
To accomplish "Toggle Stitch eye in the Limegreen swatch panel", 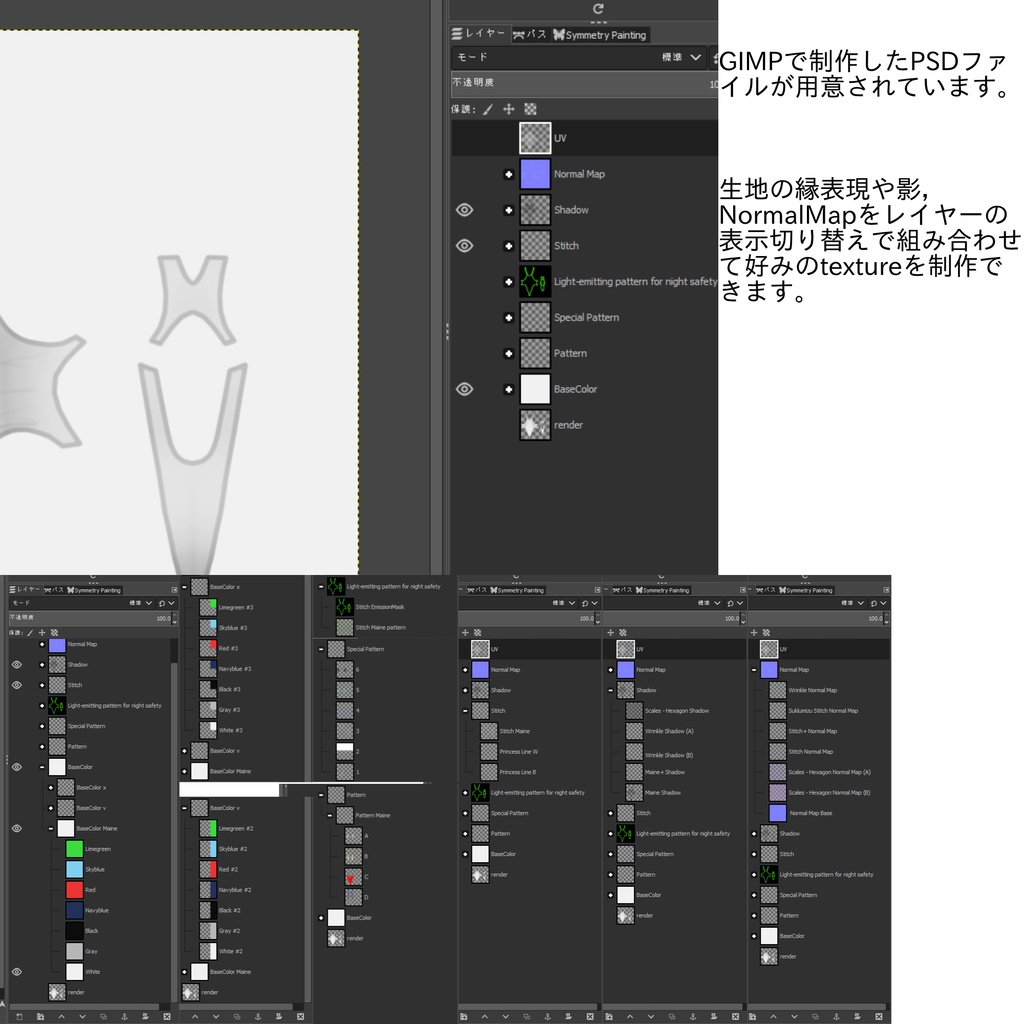I will [17, 685].
